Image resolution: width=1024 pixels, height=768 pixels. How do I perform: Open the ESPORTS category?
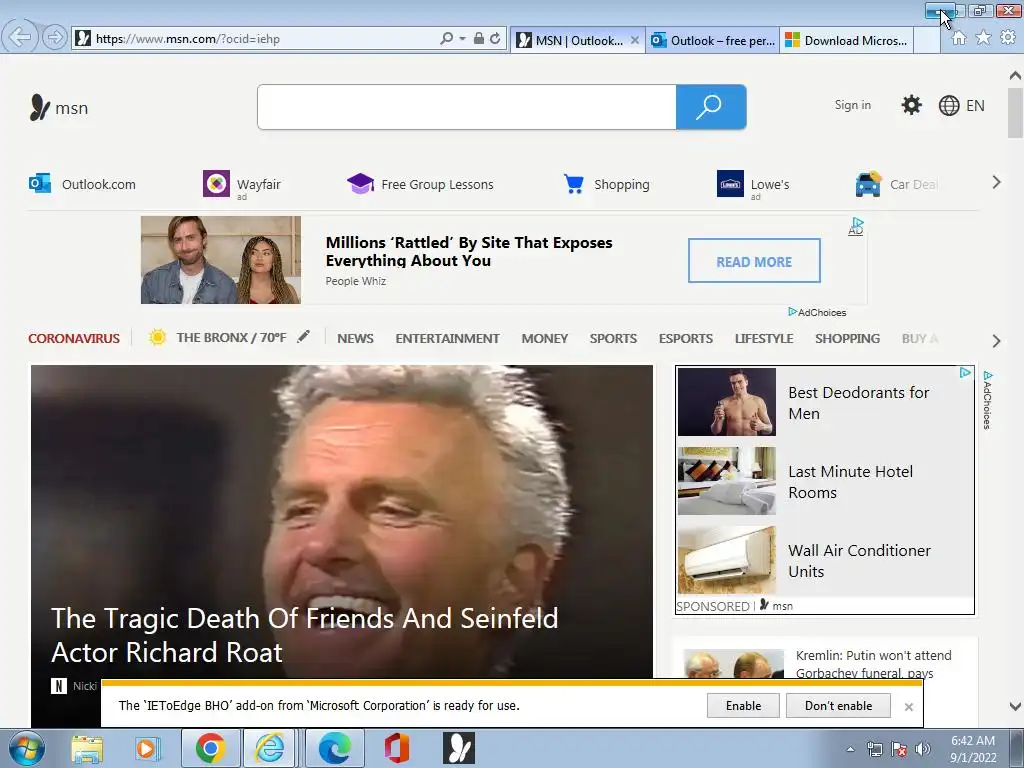point(686,338)
